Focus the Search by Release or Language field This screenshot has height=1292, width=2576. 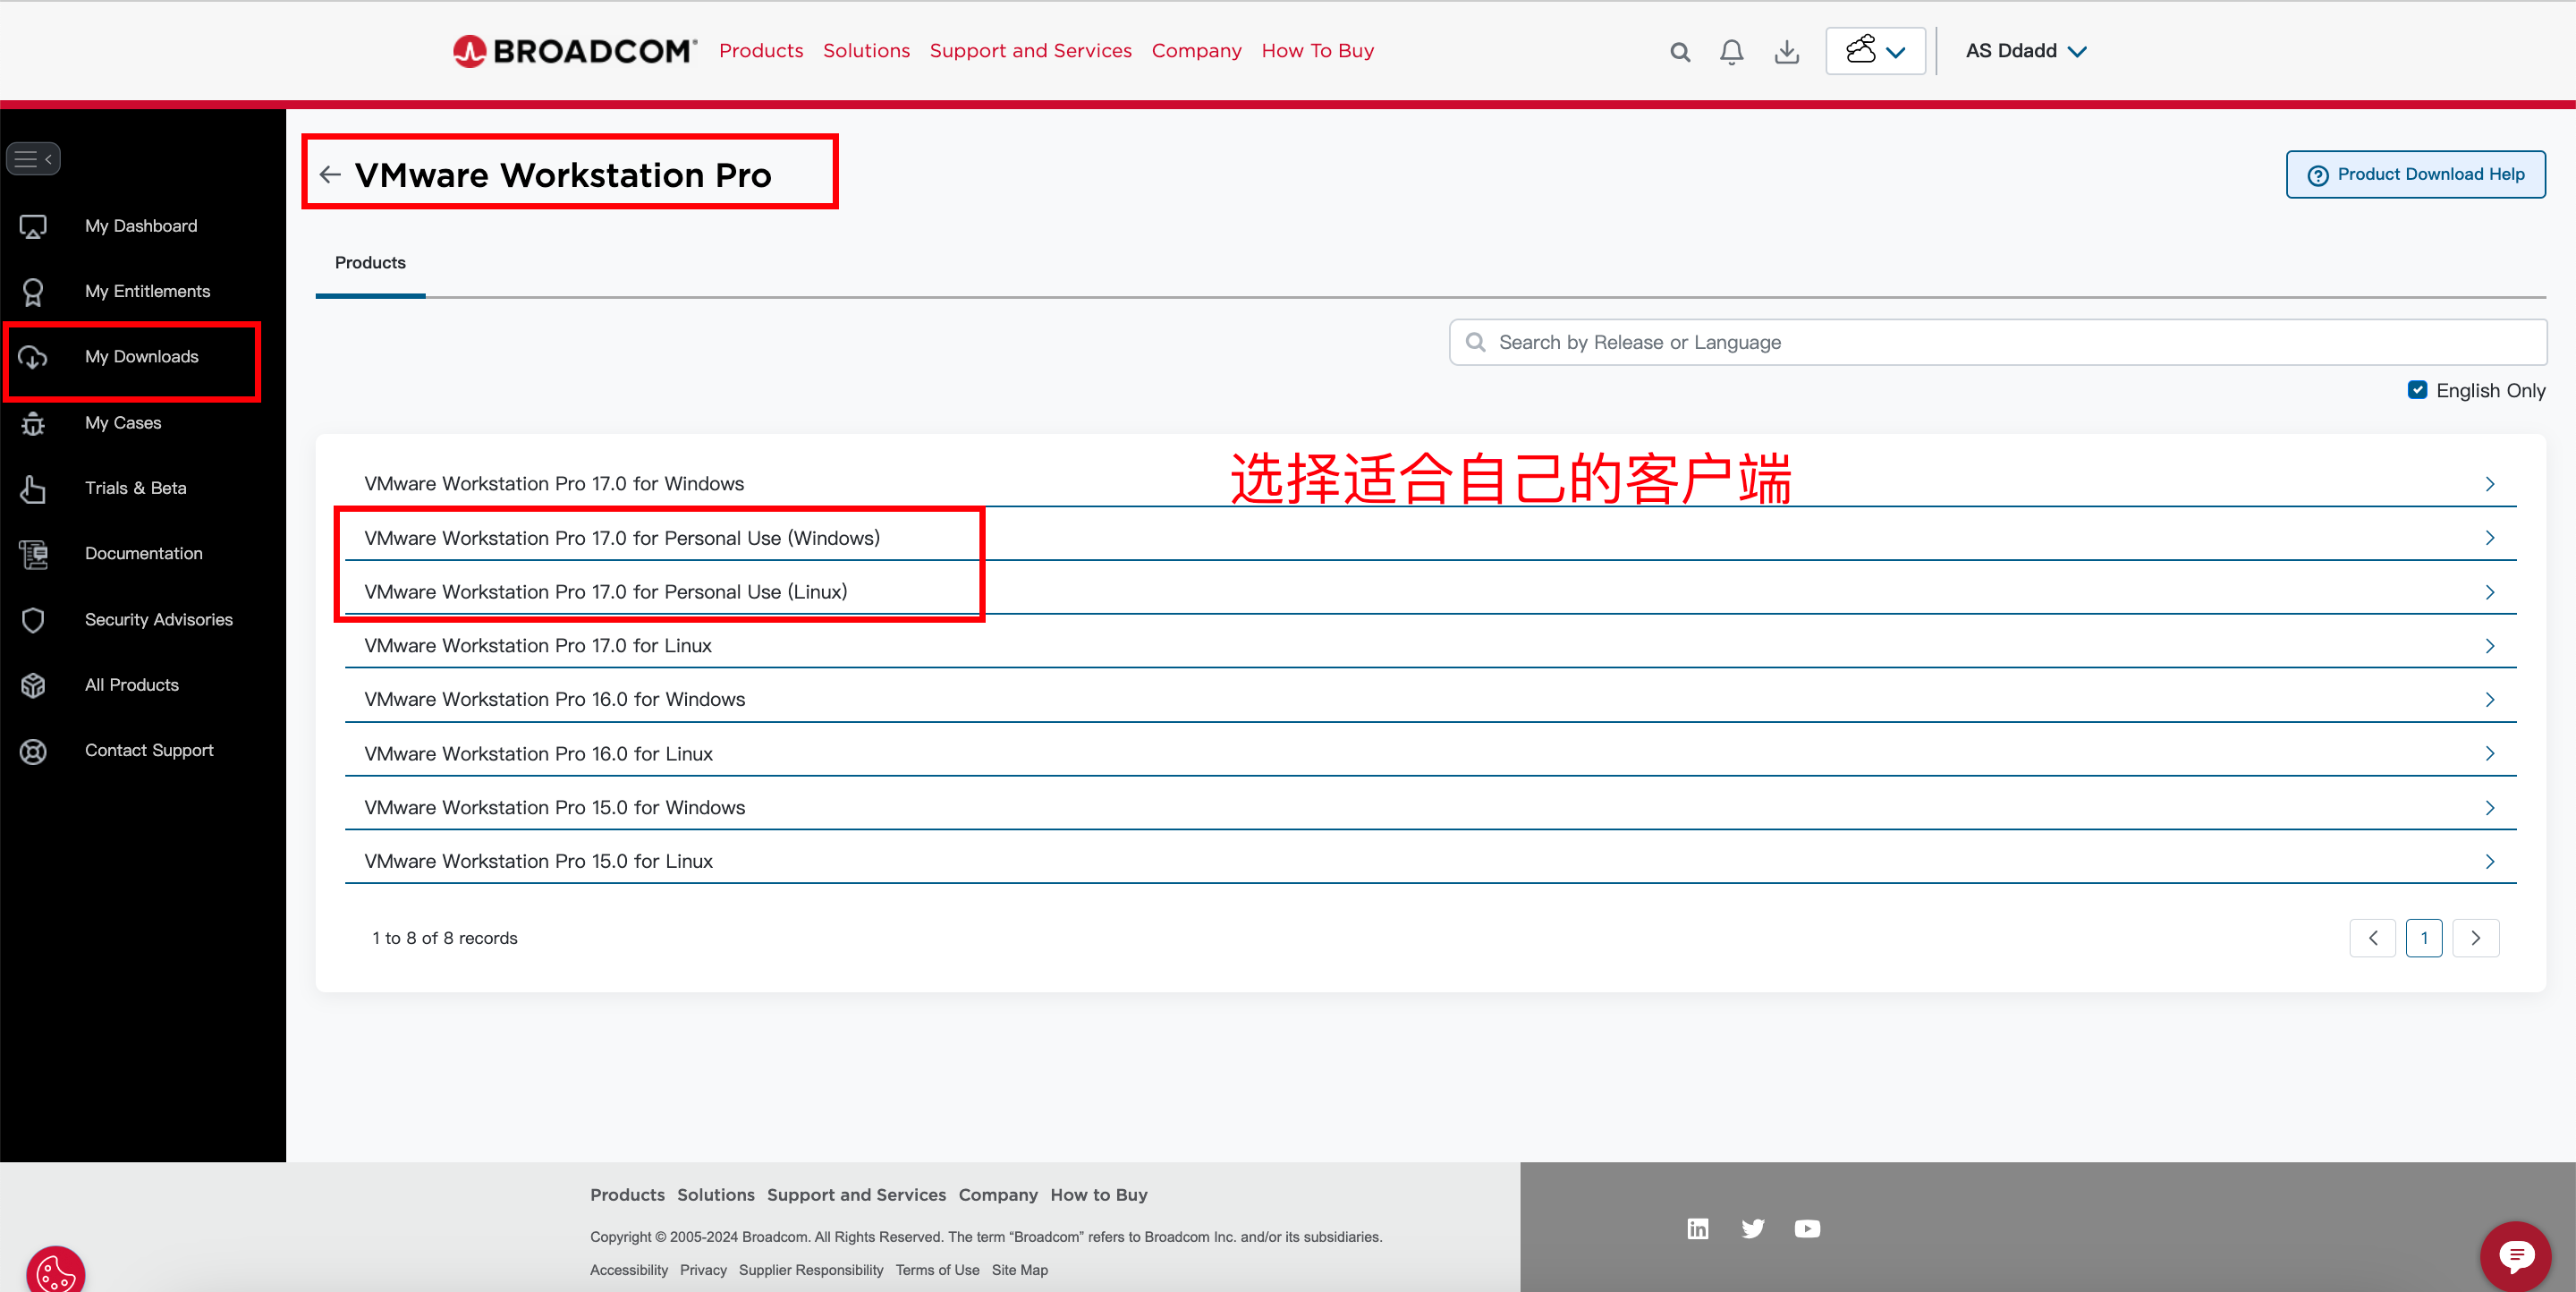point(1997,342)
